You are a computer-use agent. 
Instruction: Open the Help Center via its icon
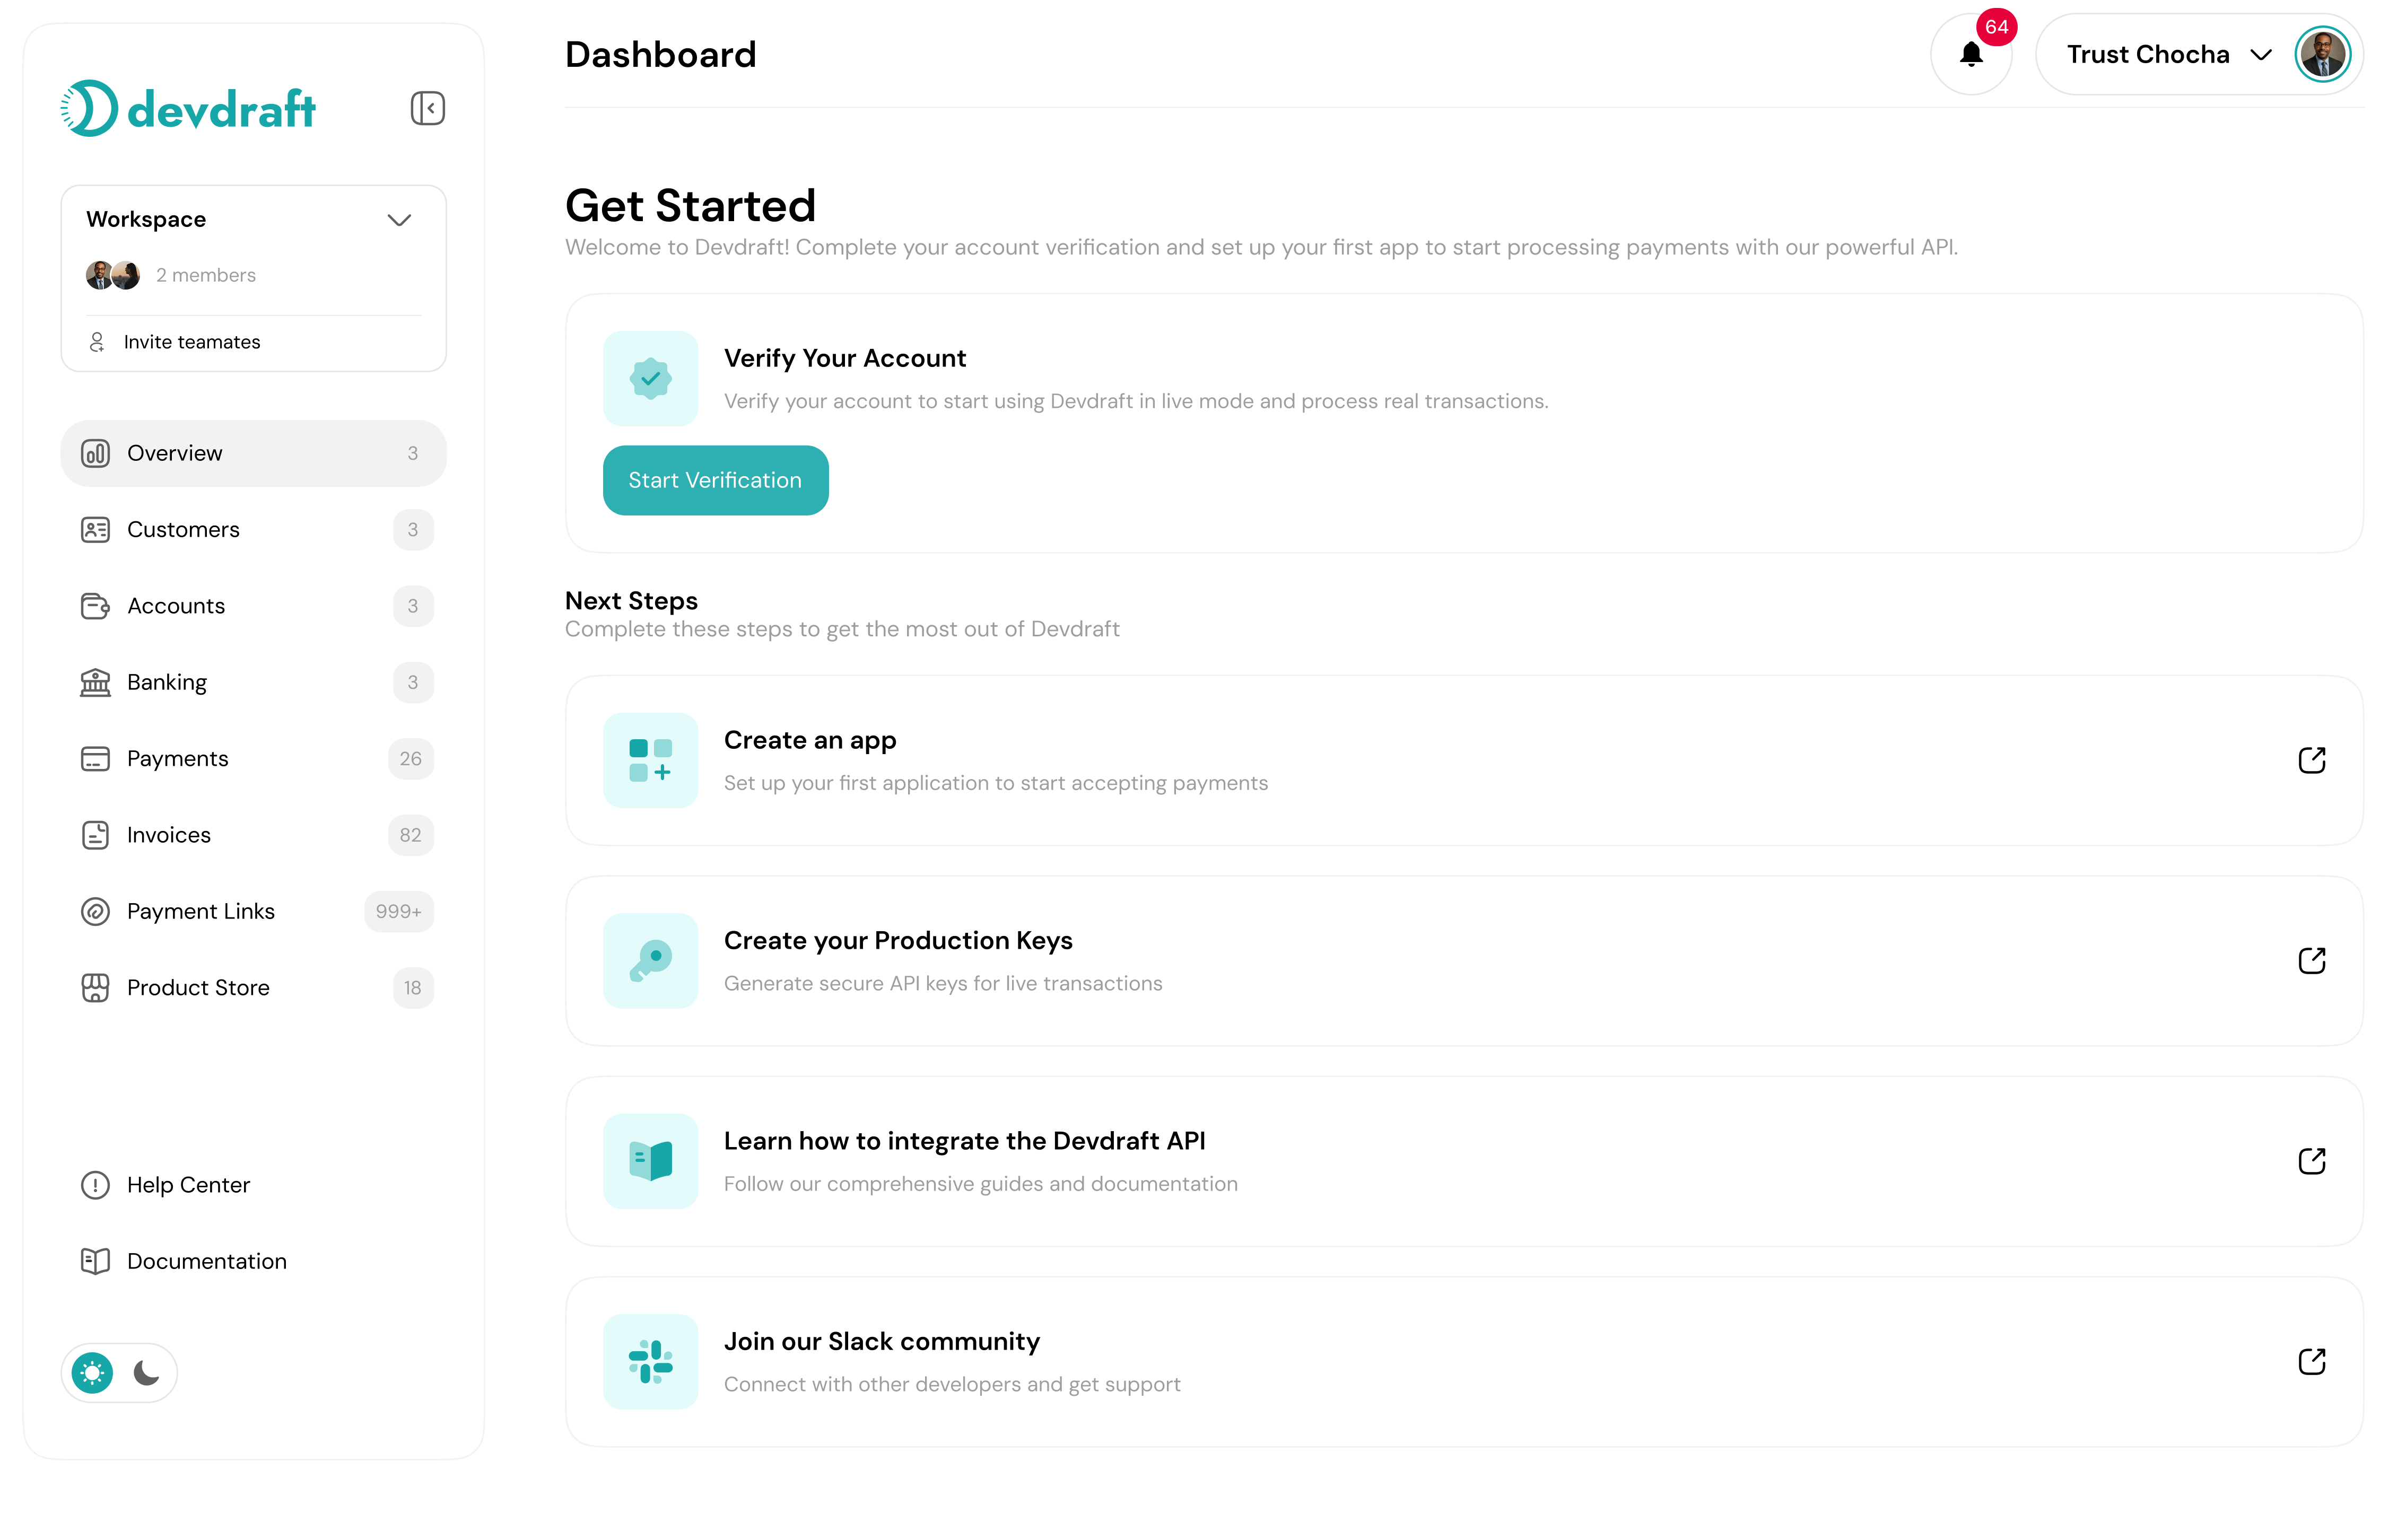[95, 1185]
